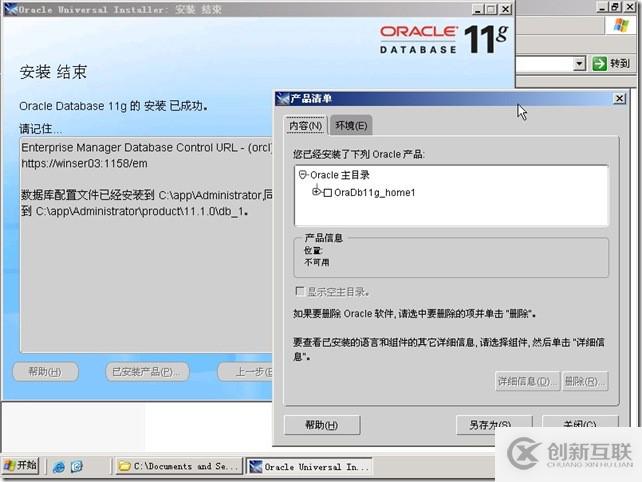
Task: Switch to the 内容(N) tab
Action: coord(305,126)
